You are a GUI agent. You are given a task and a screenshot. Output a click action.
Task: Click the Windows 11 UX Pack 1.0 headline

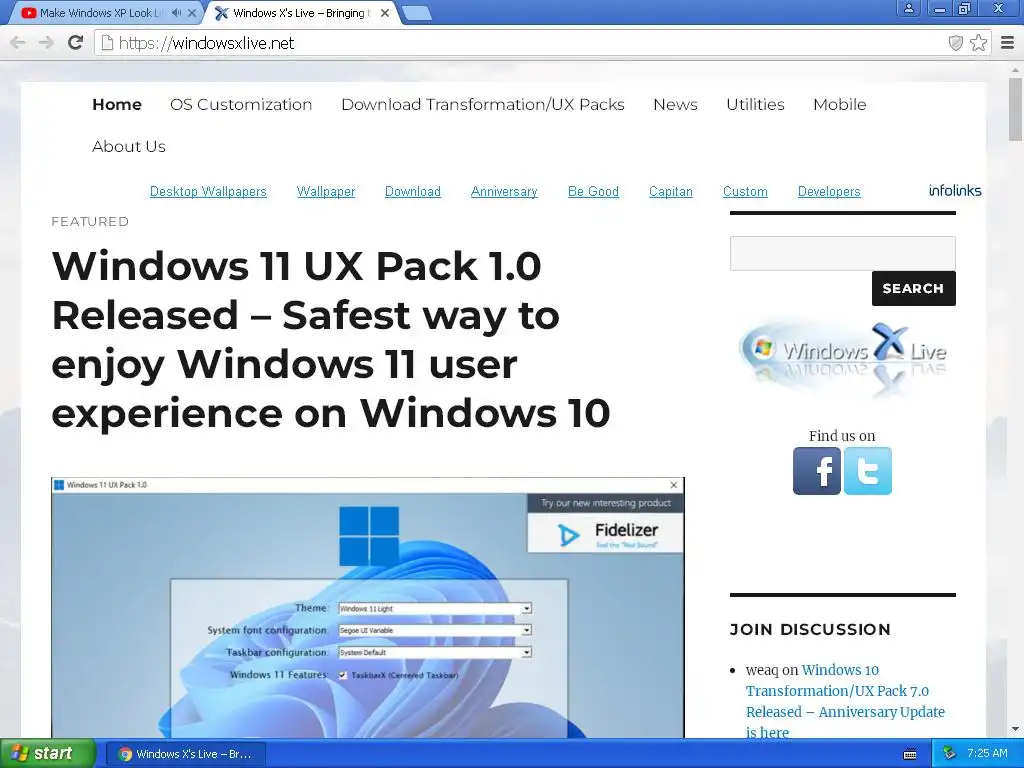point(330,340)
